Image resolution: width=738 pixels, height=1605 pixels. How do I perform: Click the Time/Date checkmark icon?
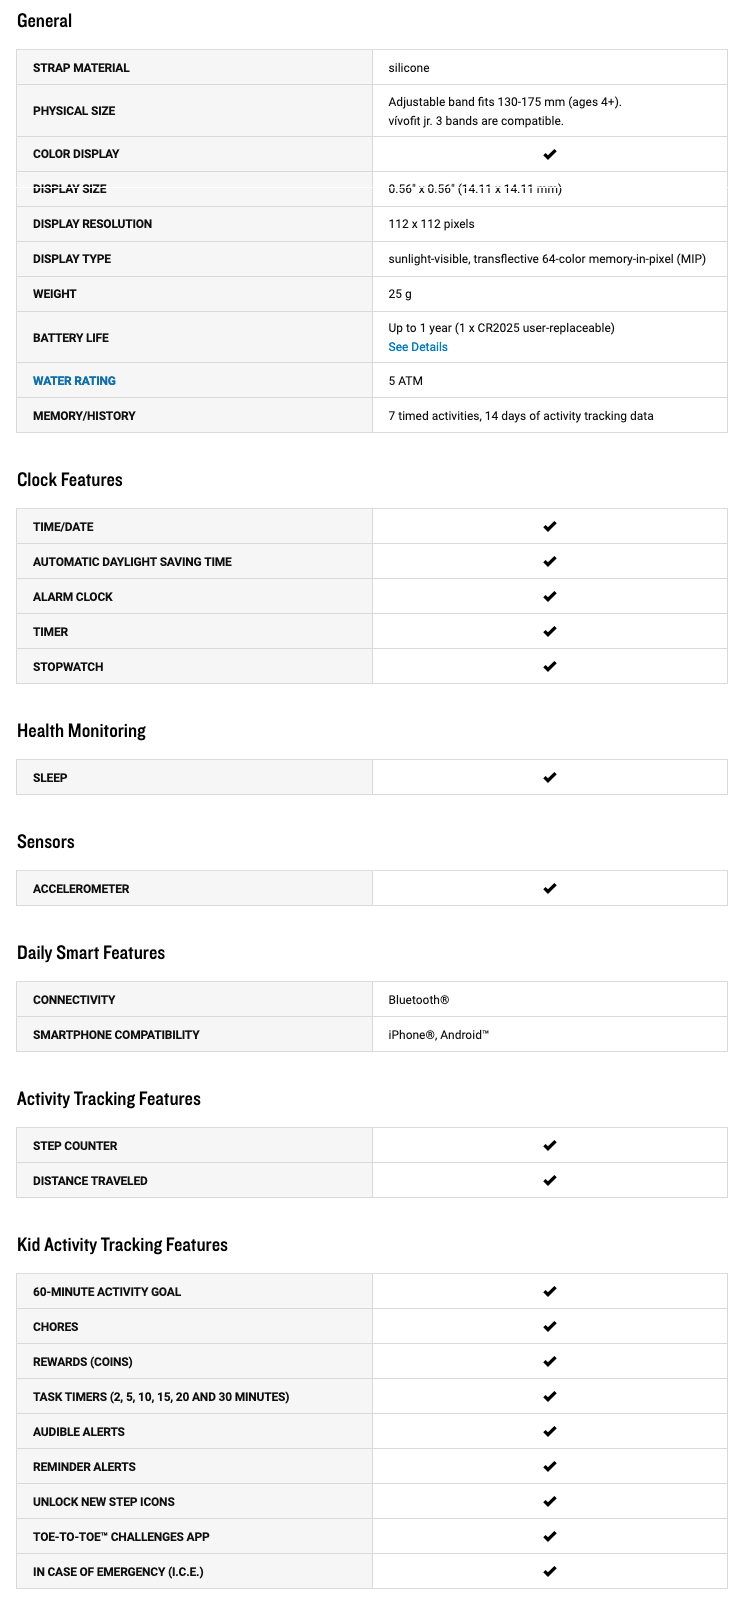click(549, 527)
